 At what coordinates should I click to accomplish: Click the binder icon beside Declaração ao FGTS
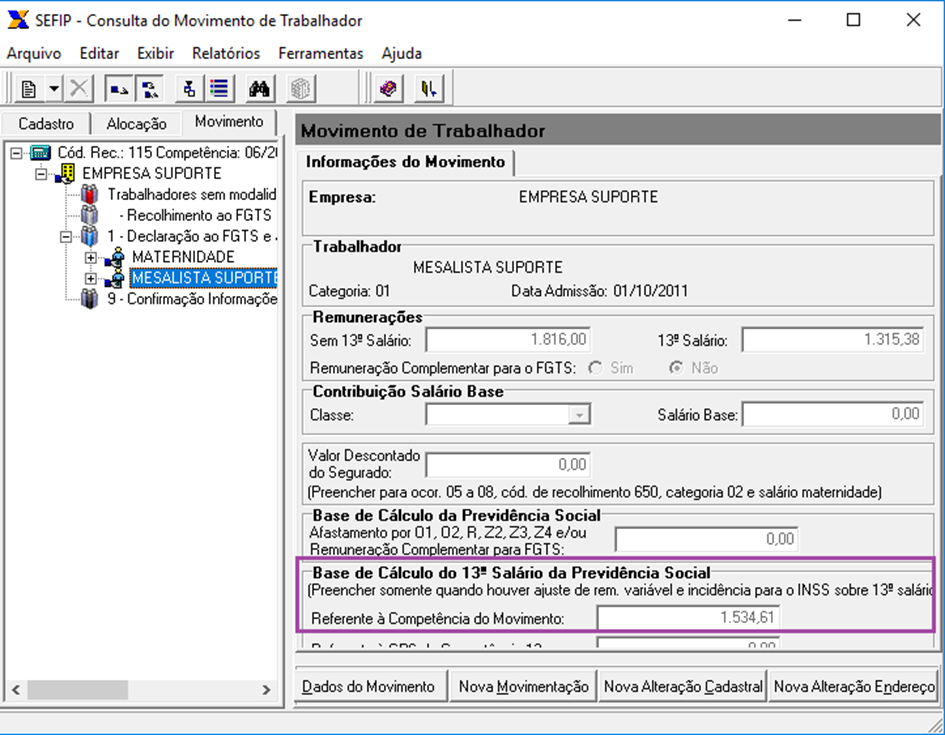89,236
